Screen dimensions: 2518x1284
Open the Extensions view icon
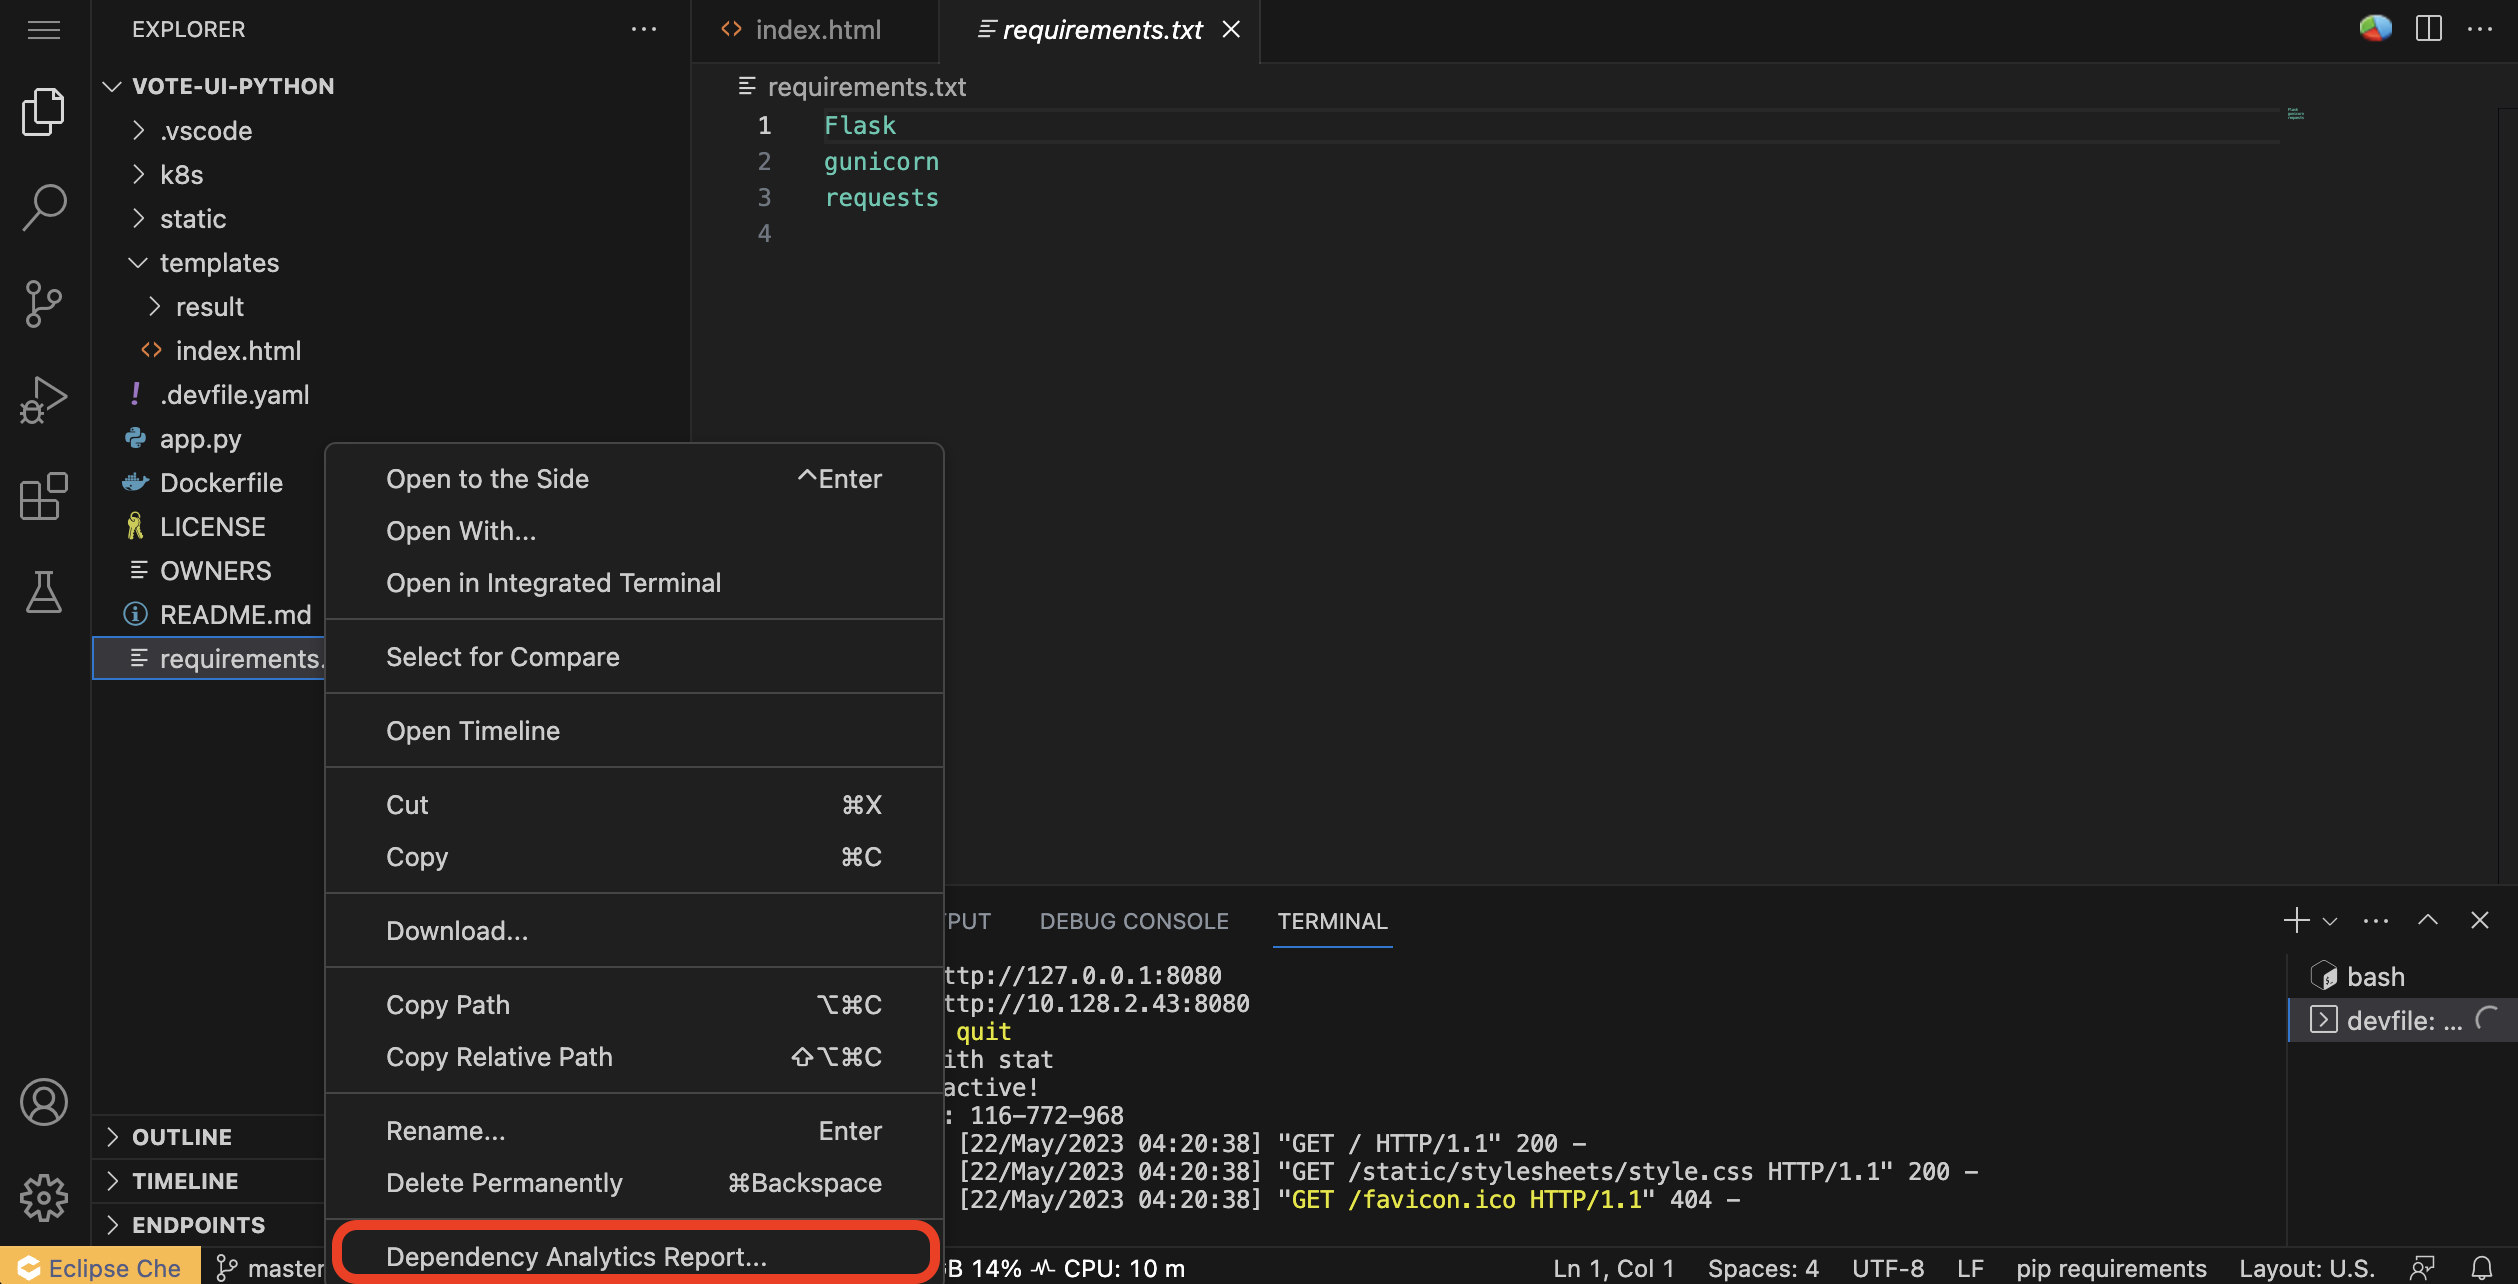click(x=43, y=495)
